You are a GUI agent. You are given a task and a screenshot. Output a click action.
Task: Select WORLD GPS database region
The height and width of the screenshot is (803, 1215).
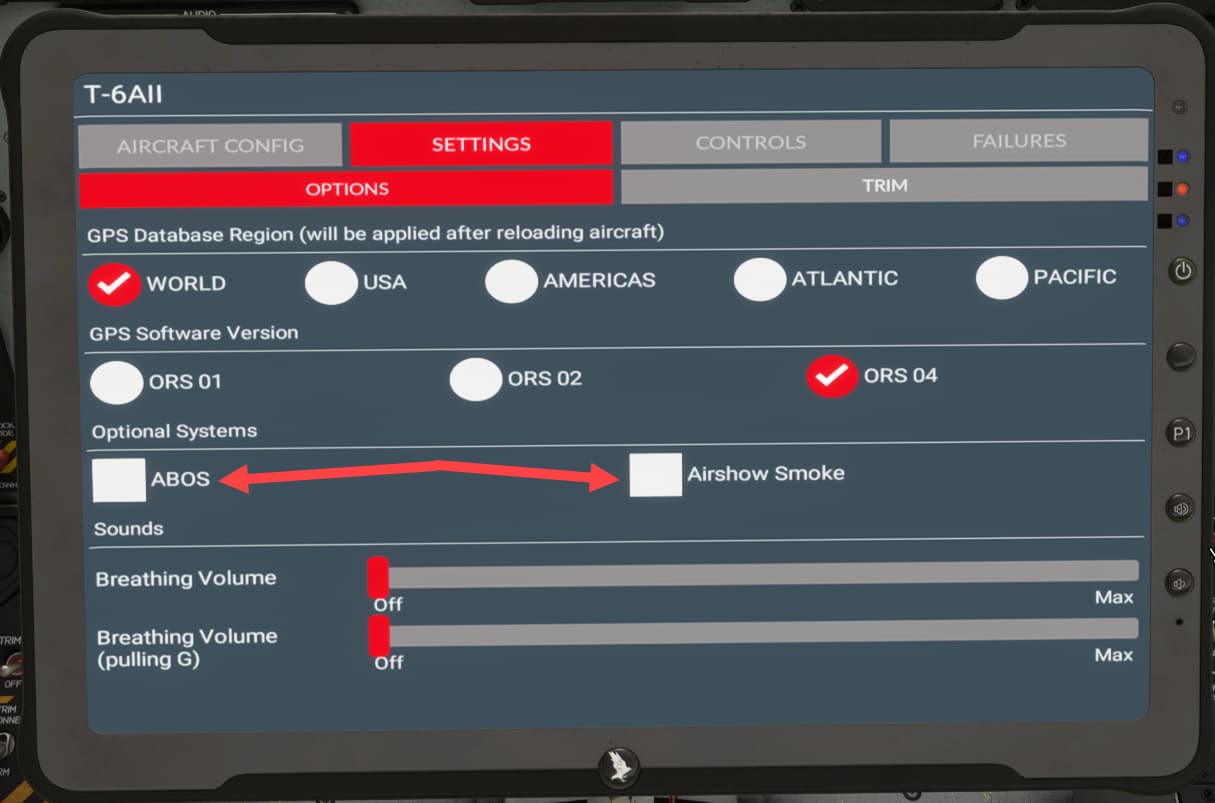114,284
